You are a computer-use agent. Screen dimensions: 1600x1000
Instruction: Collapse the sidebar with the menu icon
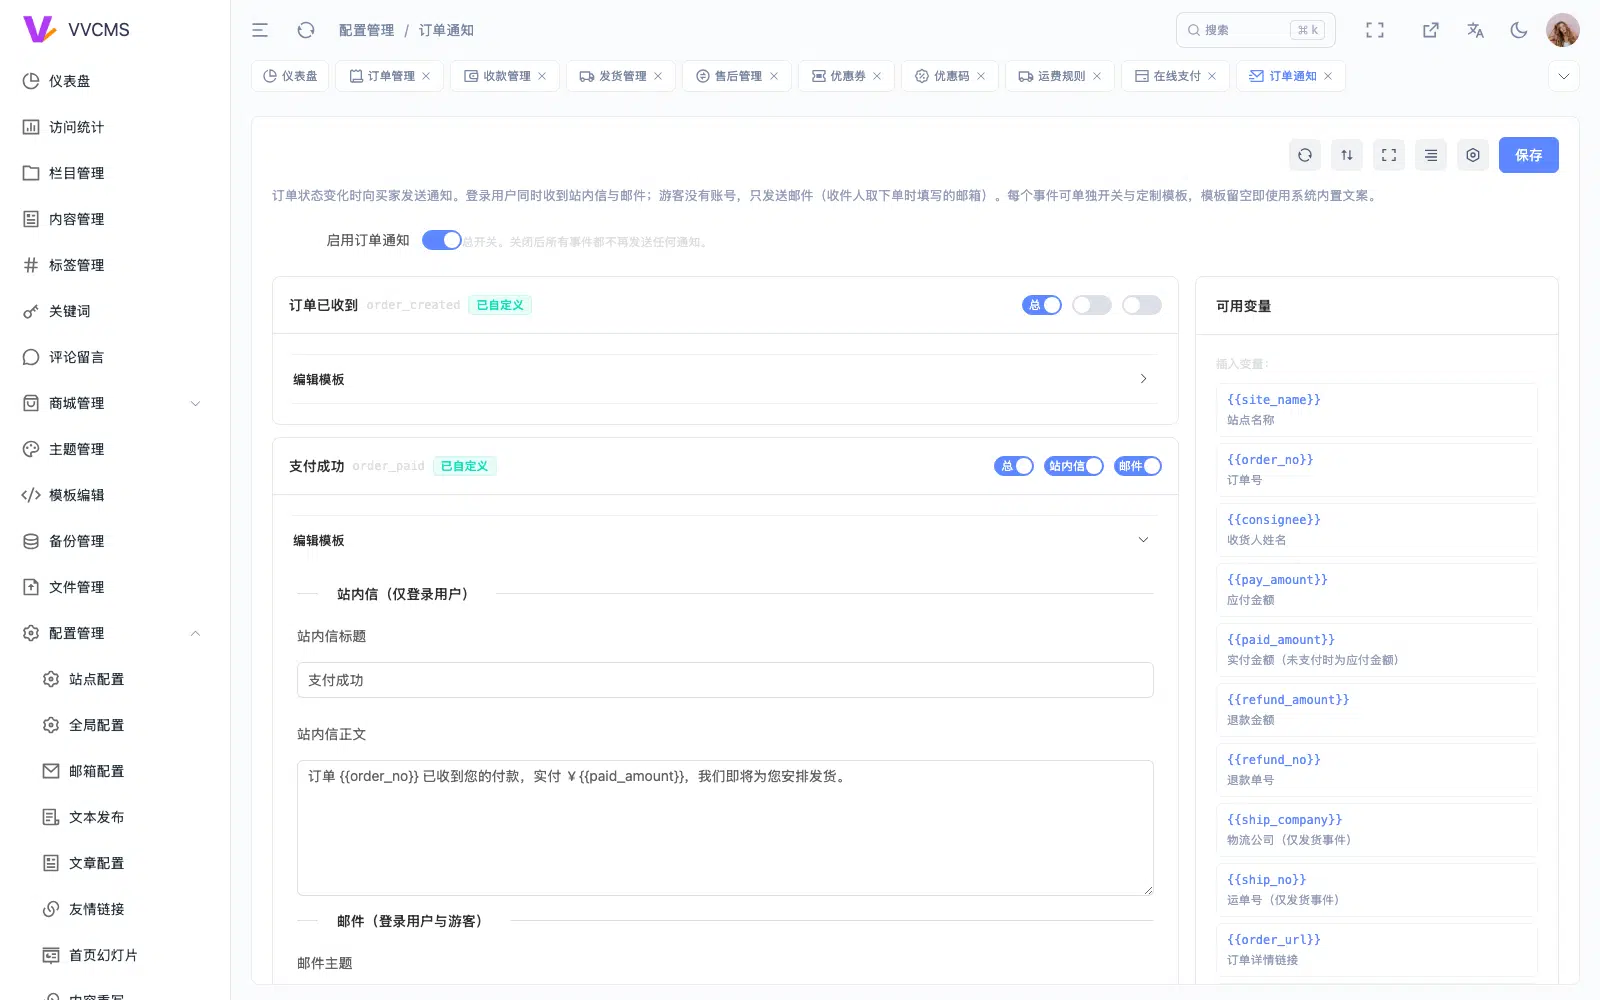point(260,30)
